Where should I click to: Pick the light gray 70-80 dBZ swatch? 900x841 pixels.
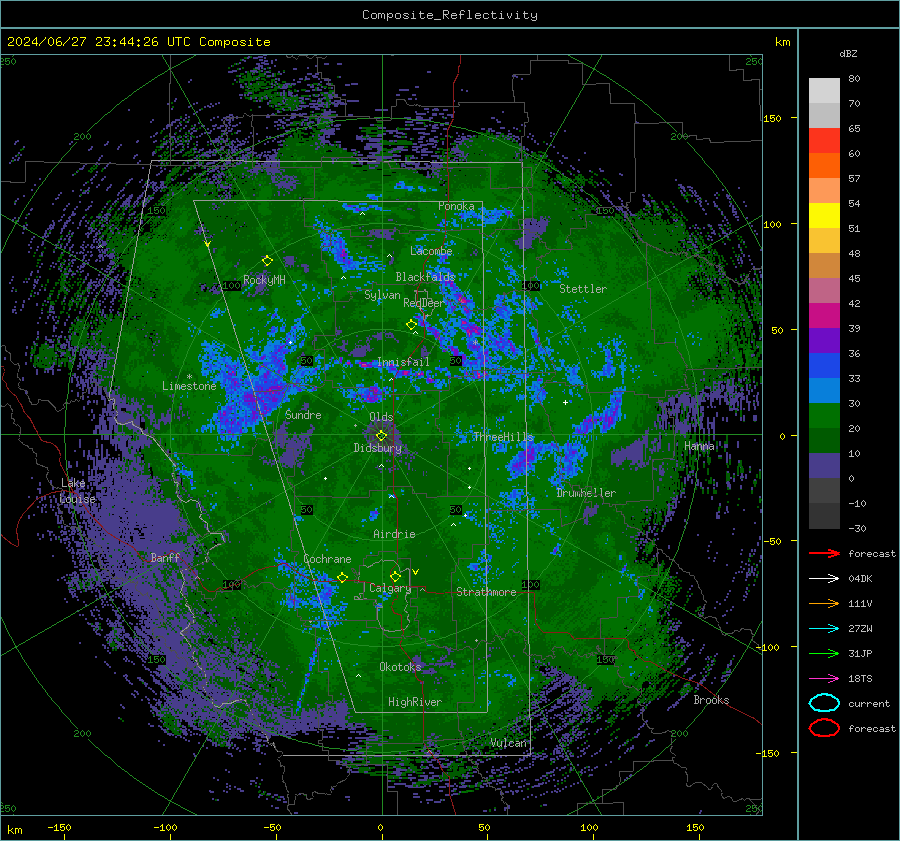(824, 90)
